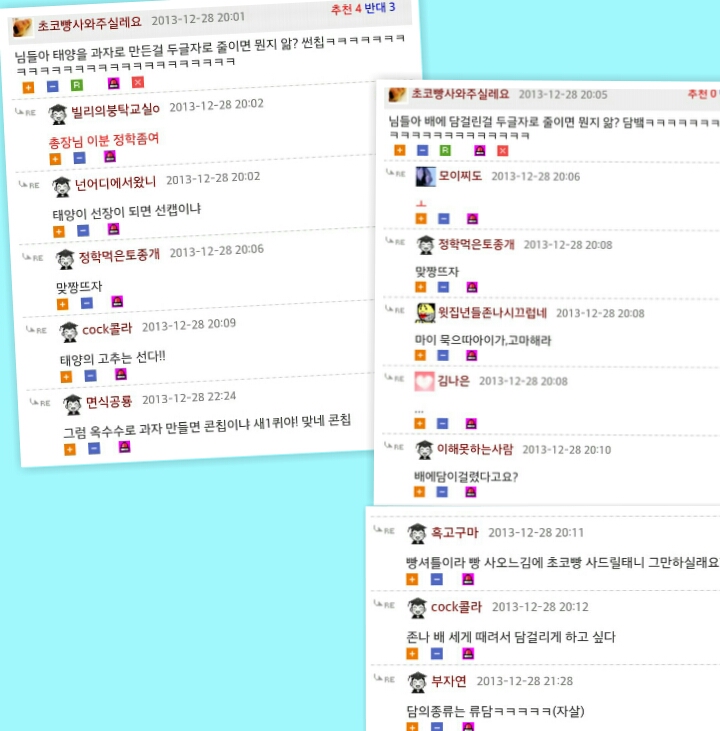Viewport: 720px width, 731px height.
Task: Open 김나은's heart avatar thumbnail
Action: [x=424, y=381]
